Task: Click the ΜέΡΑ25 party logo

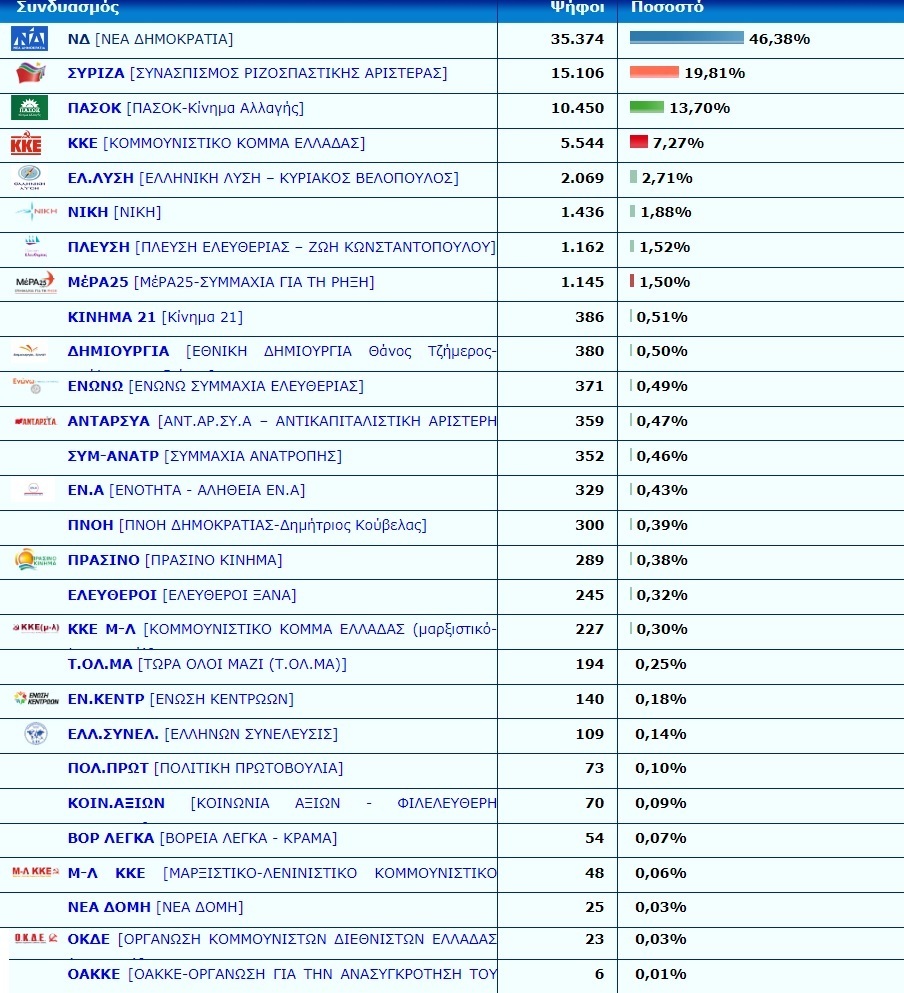Action: [35, 282]
